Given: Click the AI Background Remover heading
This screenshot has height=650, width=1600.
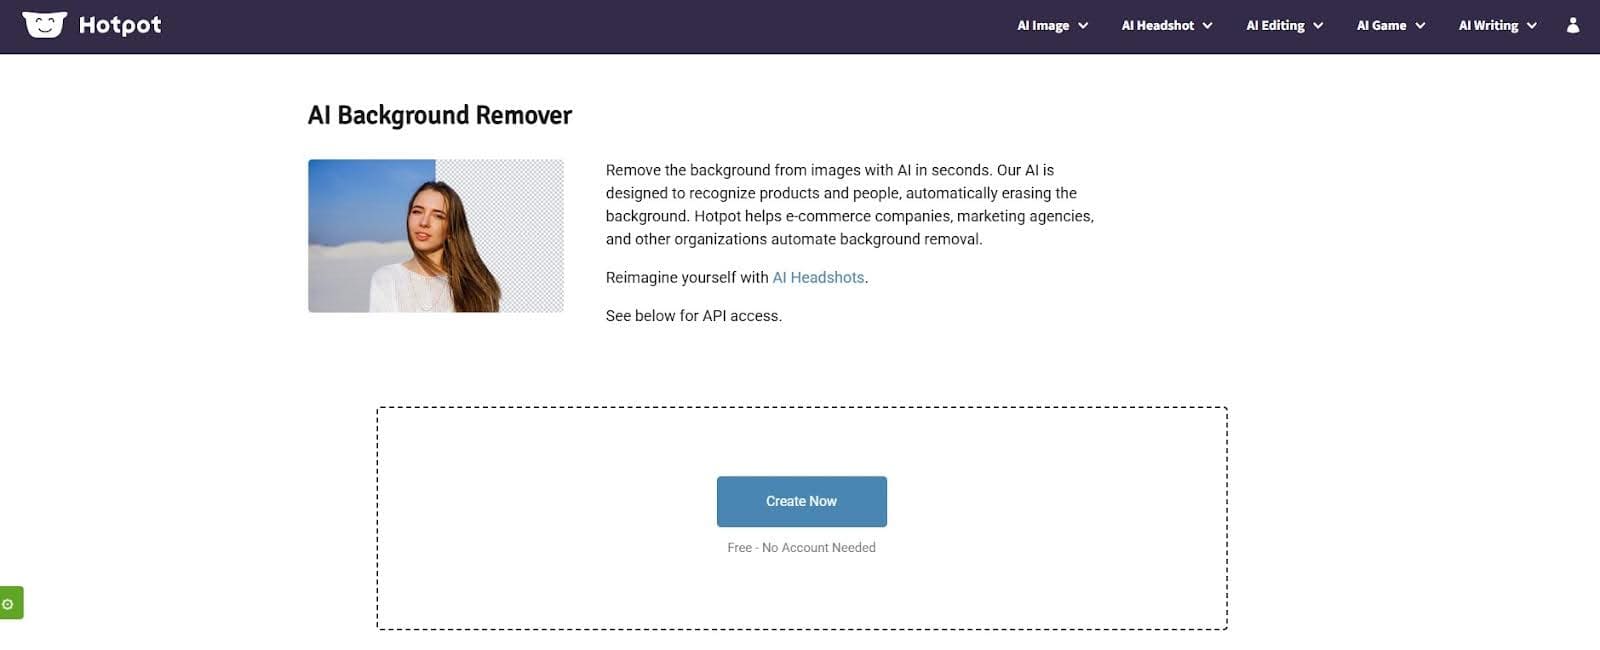Looking at the screenshot, I should point(440,116).
